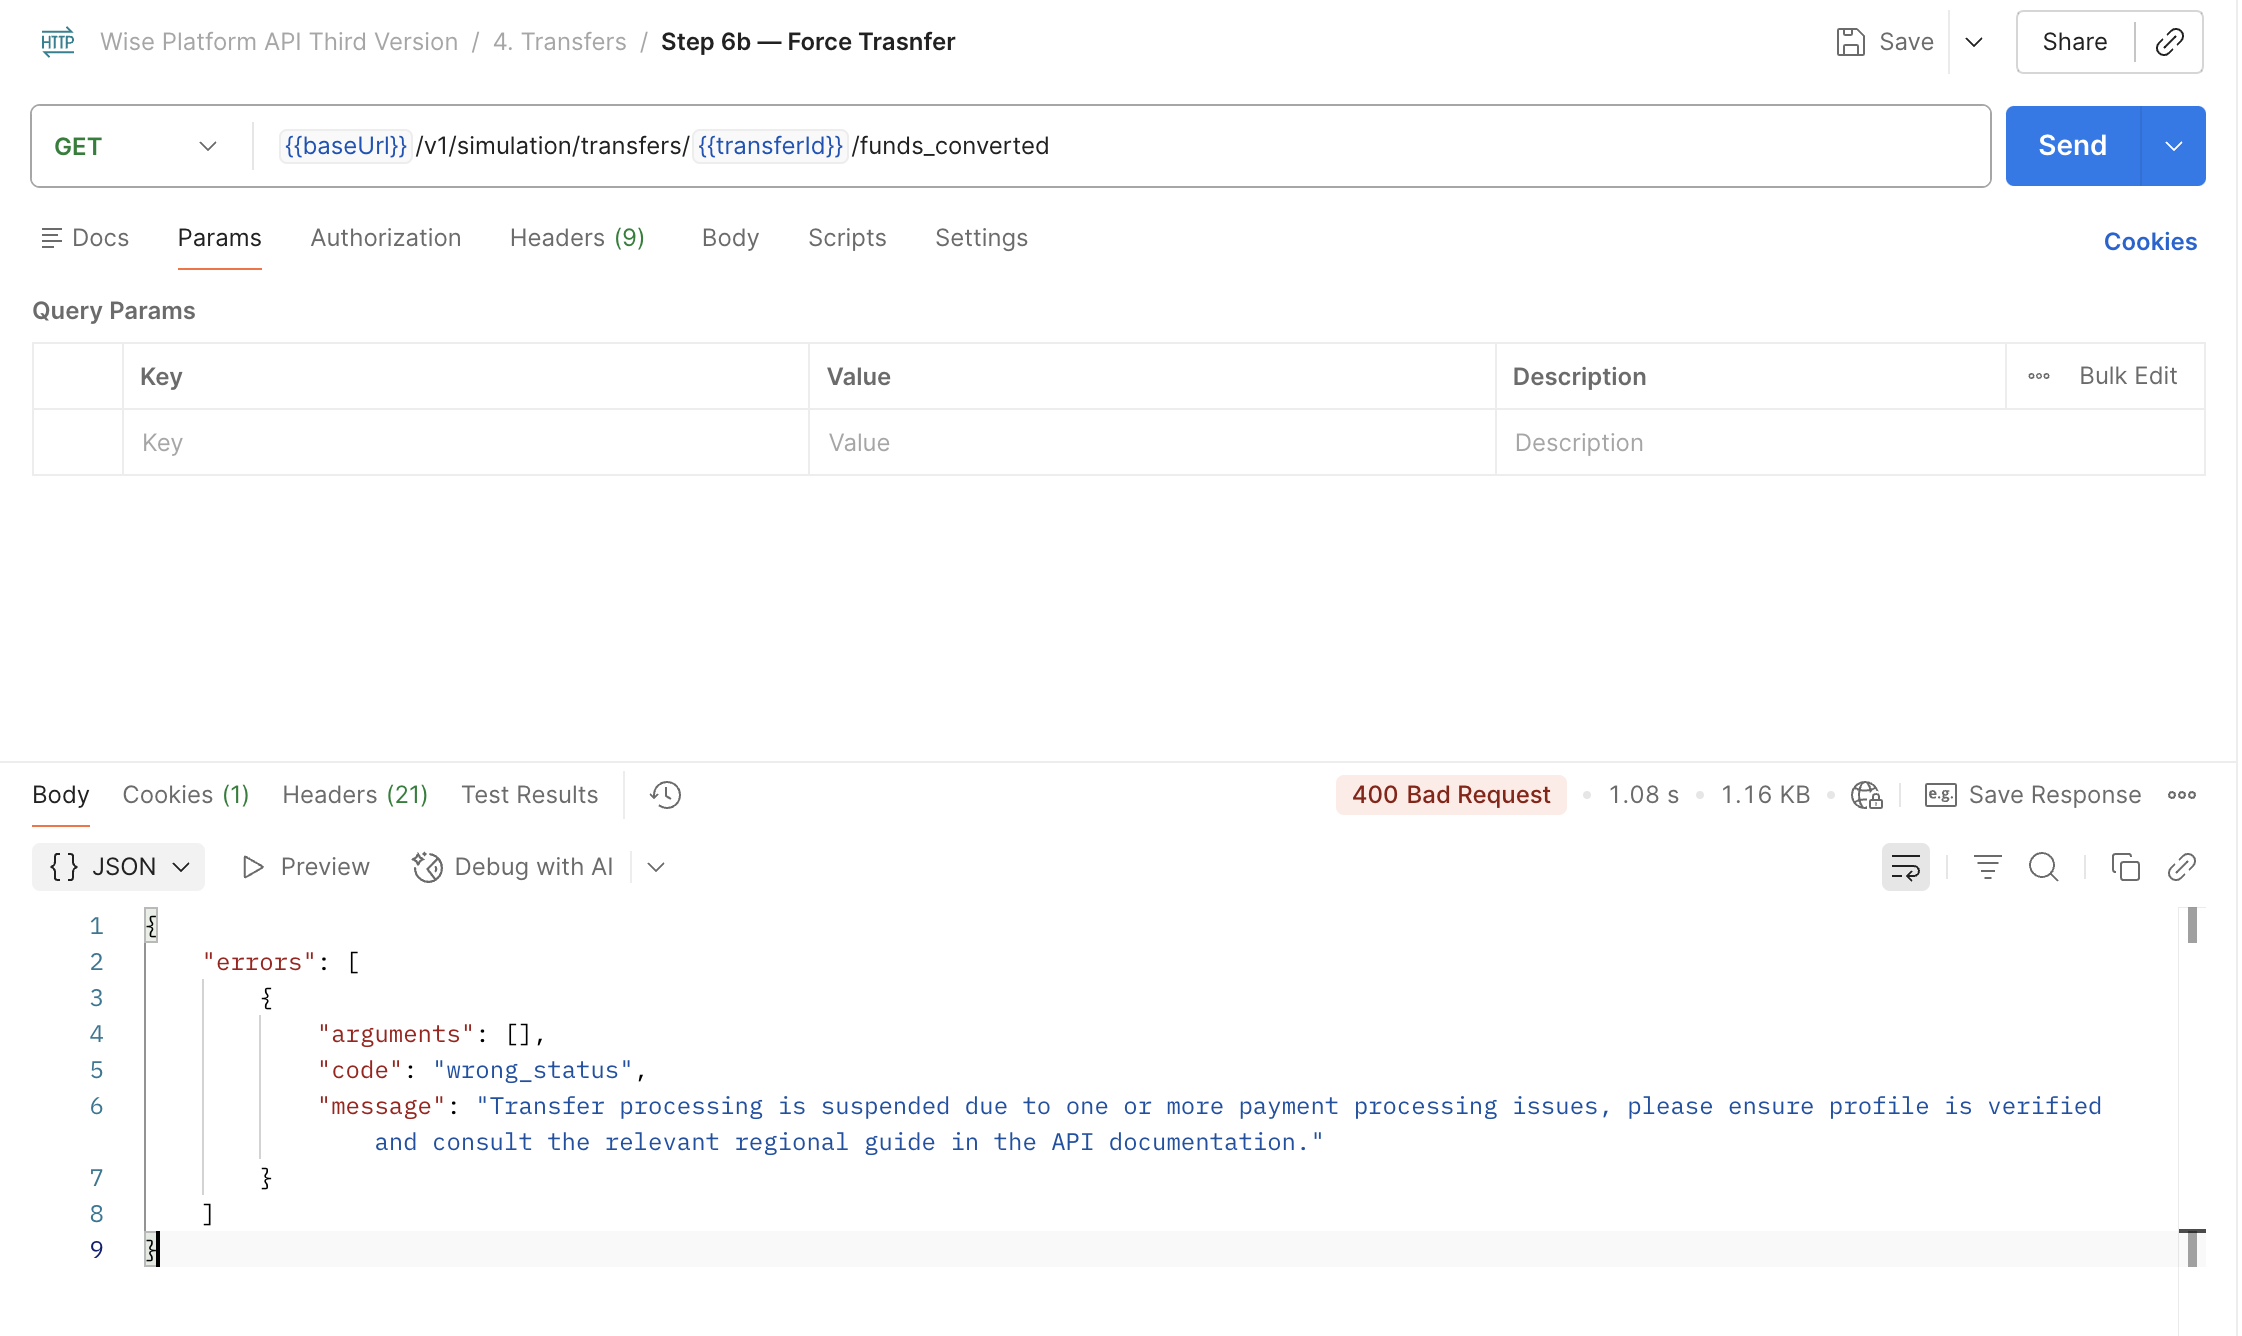Click the blue Send button
The height and width of the screenshot is (1336, 2242).
pos(2073,146)
